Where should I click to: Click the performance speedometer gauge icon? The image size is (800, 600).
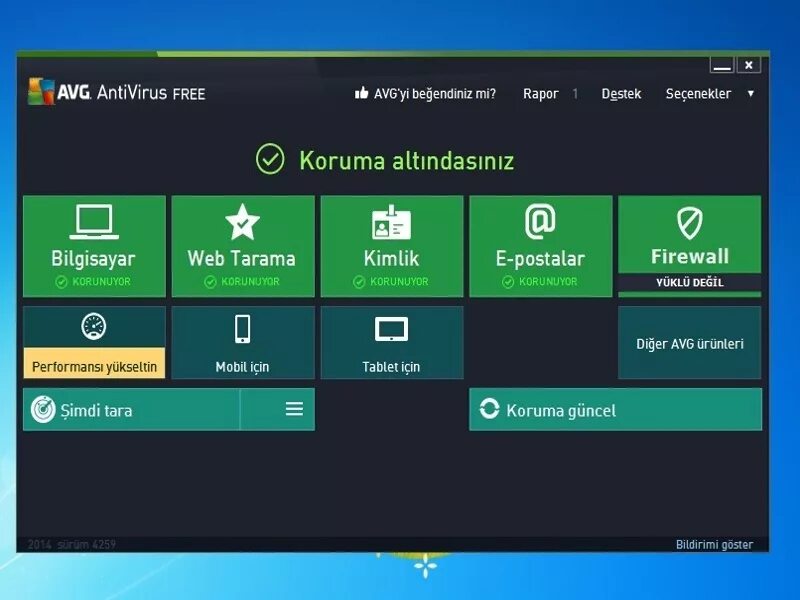pyautogui.click(x=94, y=327)
